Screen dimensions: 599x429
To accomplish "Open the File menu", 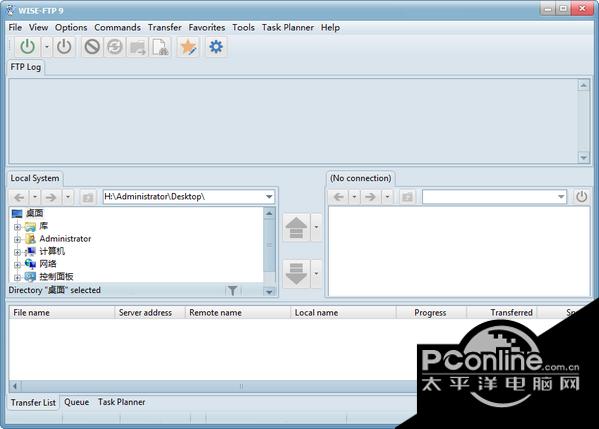I will [15, 28].
